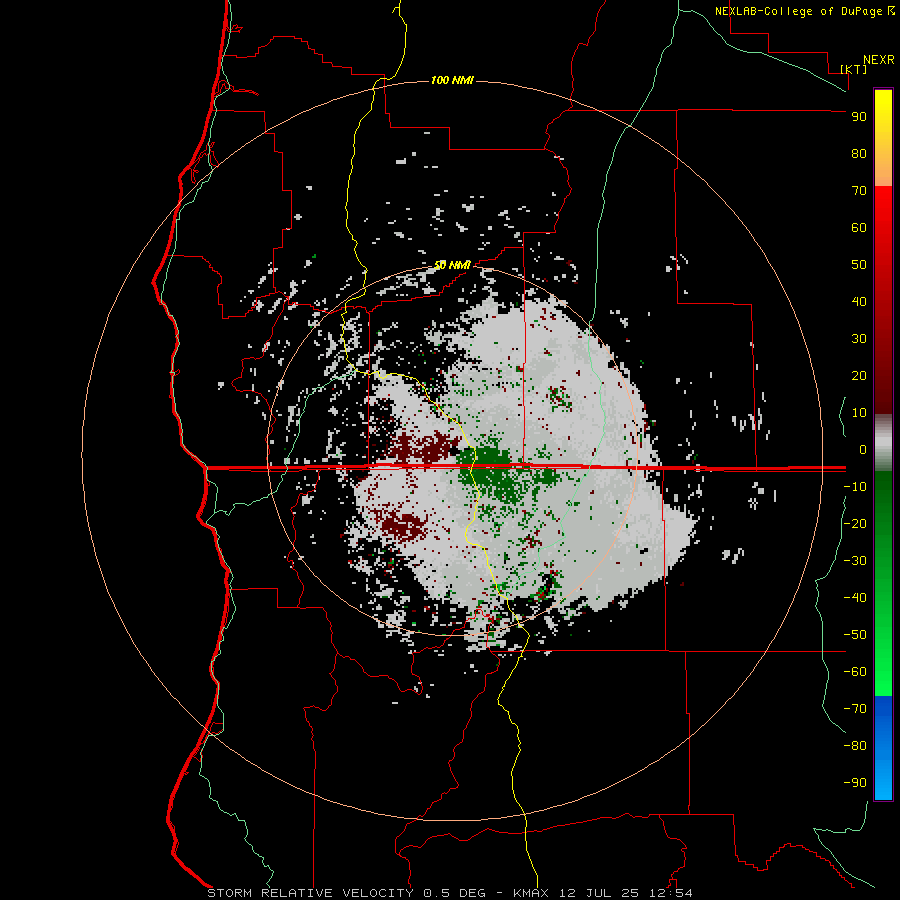Pick the yellow segment of the color bar
The width and height of the screenshot is (900, 900).
click(x=883, y=138)
